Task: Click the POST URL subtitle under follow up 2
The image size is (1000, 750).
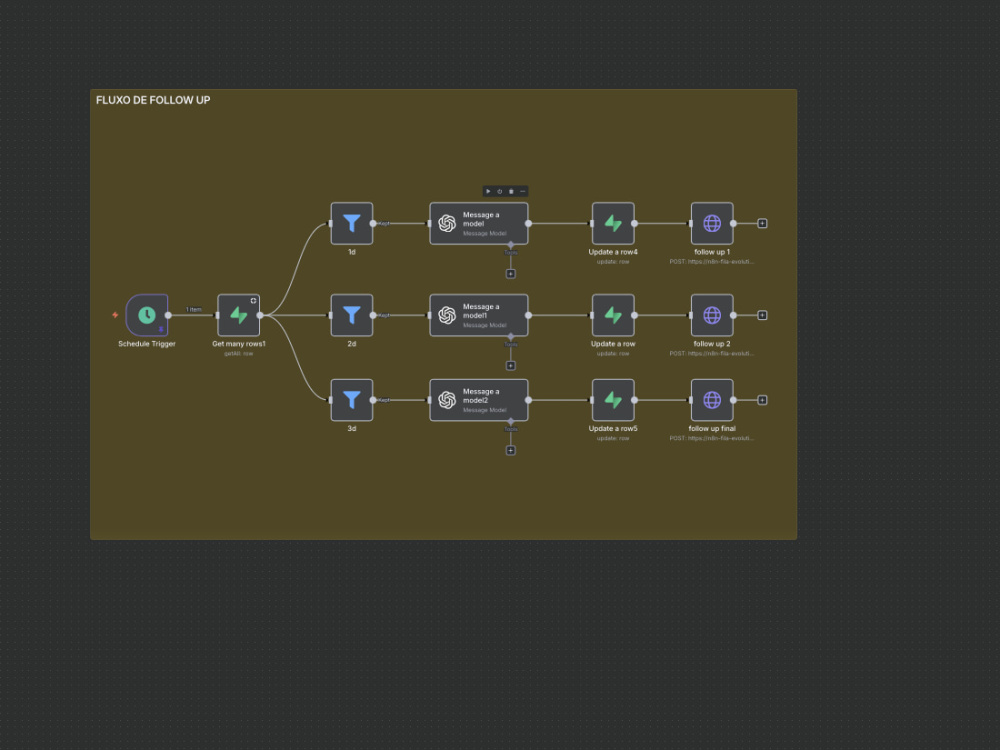Action: click(x=712, y=353)
